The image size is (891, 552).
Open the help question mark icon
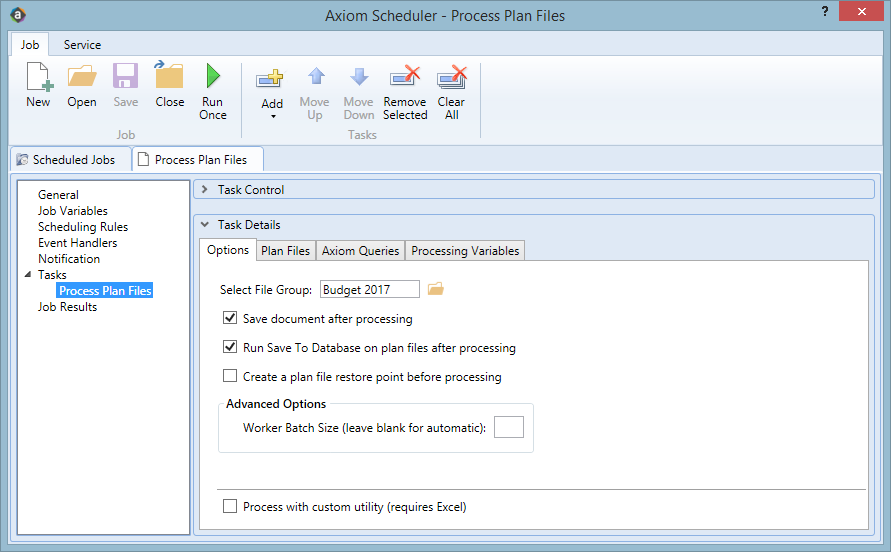[825, 11]
